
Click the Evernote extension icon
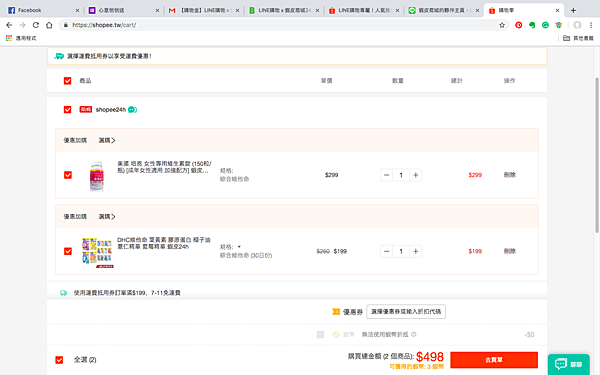(x=532, y=25)
